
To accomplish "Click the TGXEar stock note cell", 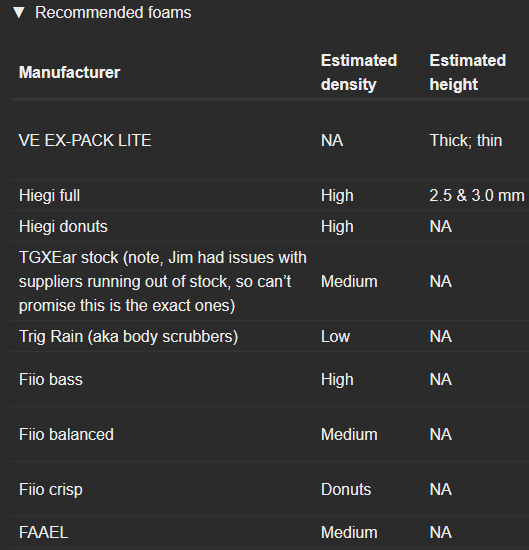I will [163, 282].
